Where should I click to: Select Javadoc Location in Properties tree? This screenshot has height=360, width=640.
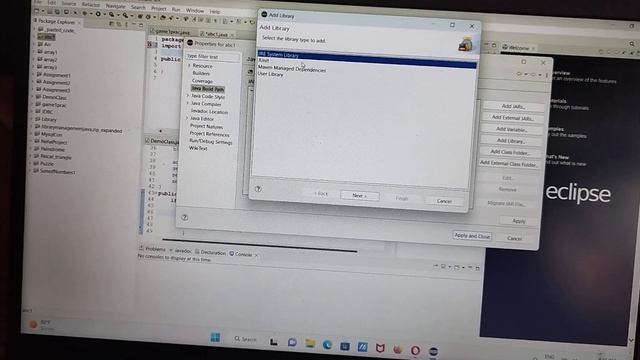click(x=209, y=111)
